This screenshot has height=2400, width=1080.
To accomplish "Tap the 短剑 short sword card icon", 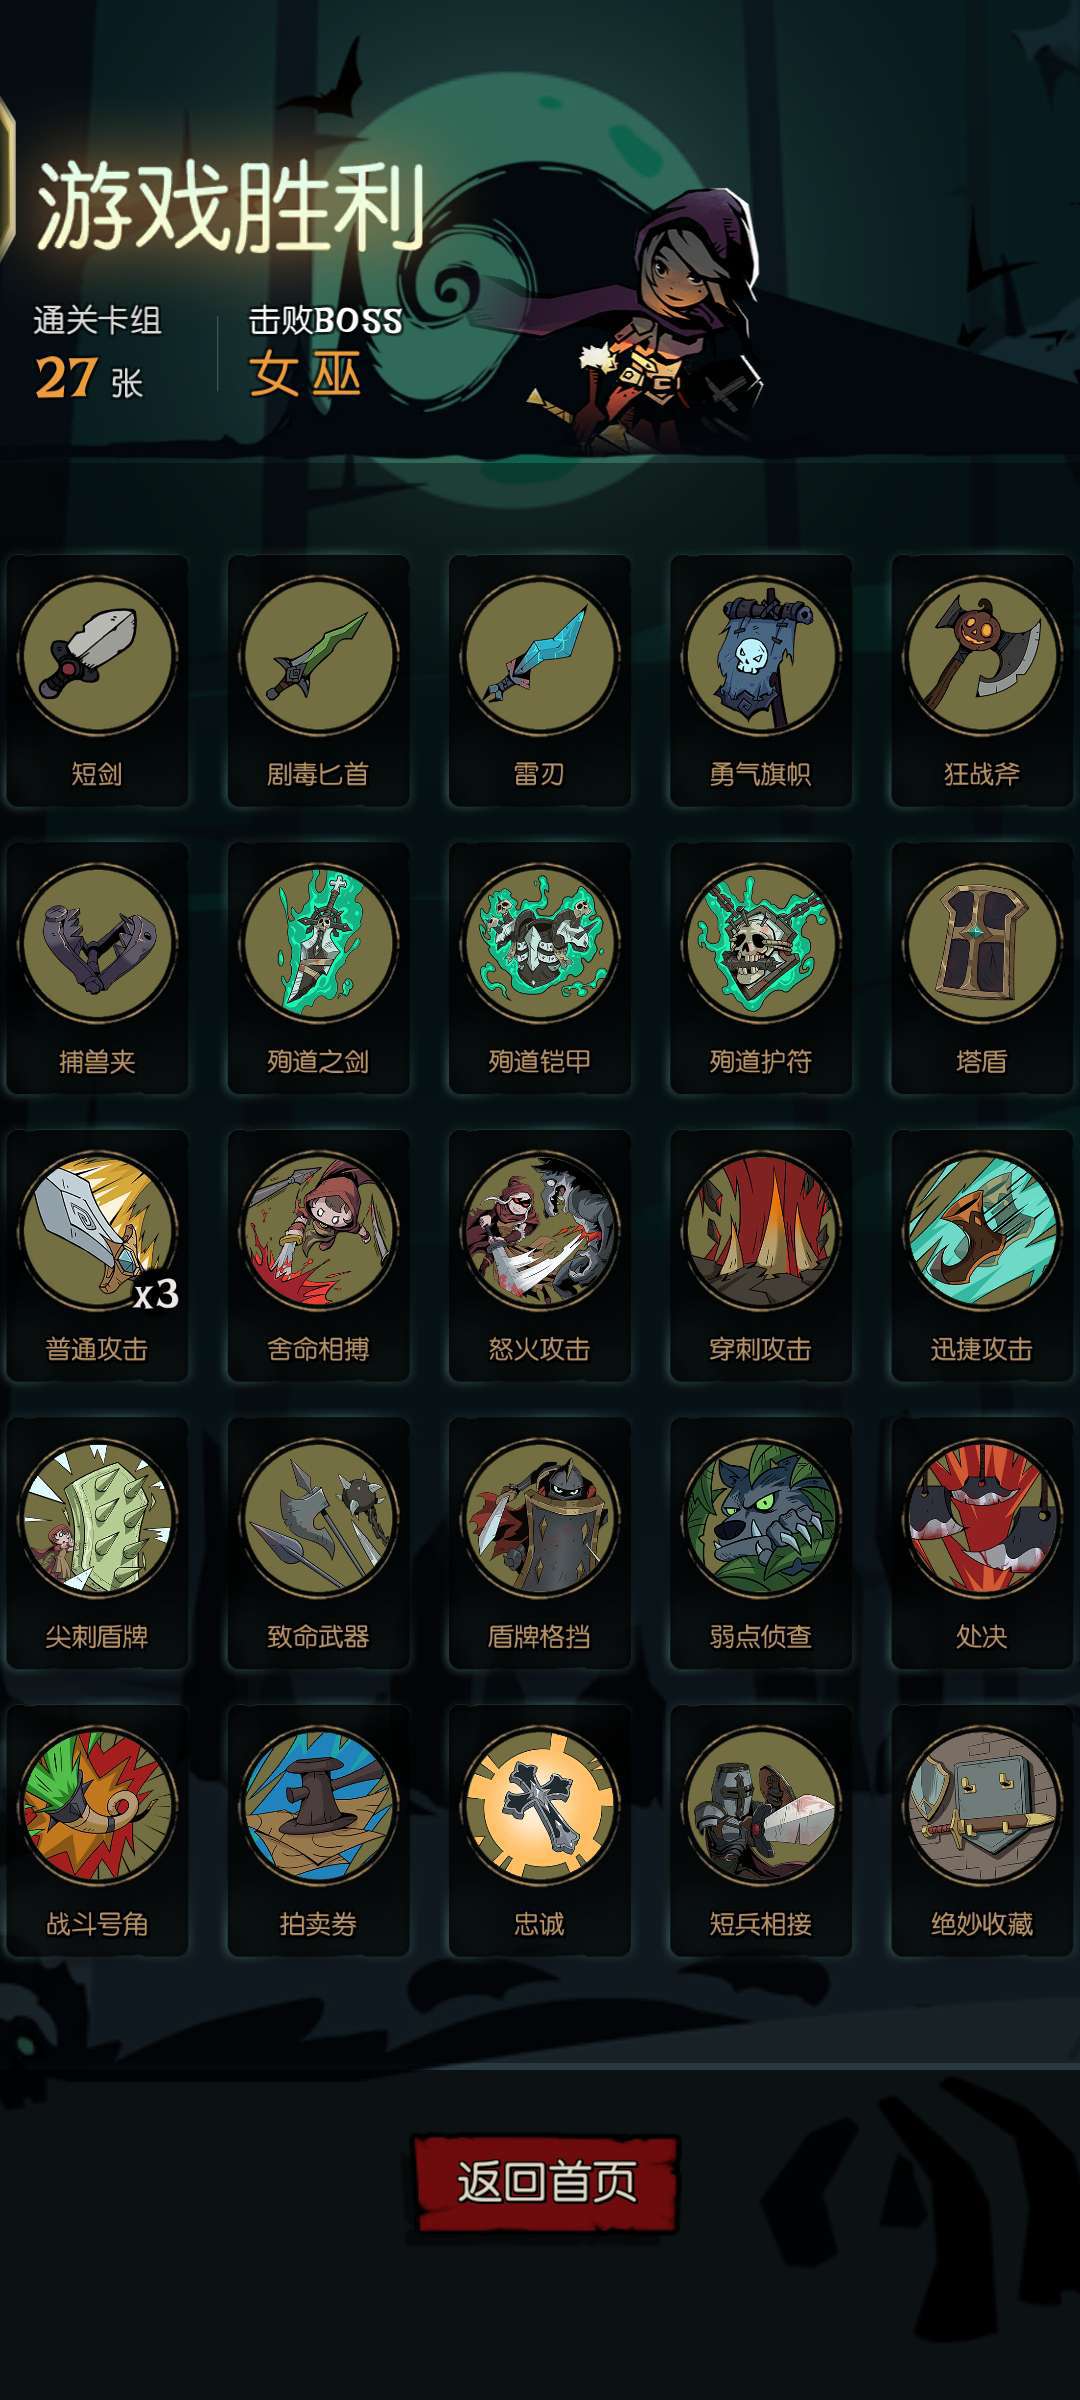I will click(97, 680).
